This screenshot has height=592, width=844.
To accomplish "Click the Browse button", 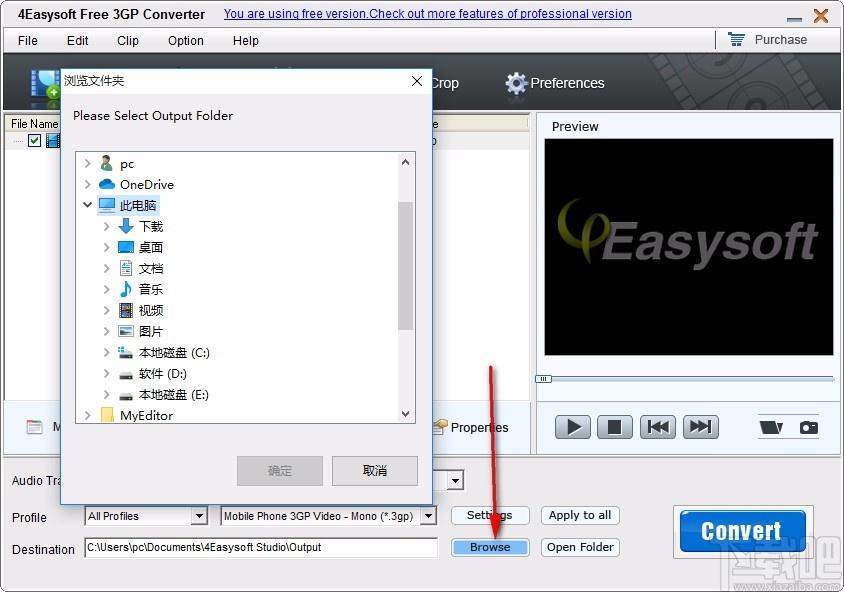I will [x=490, y=547].
